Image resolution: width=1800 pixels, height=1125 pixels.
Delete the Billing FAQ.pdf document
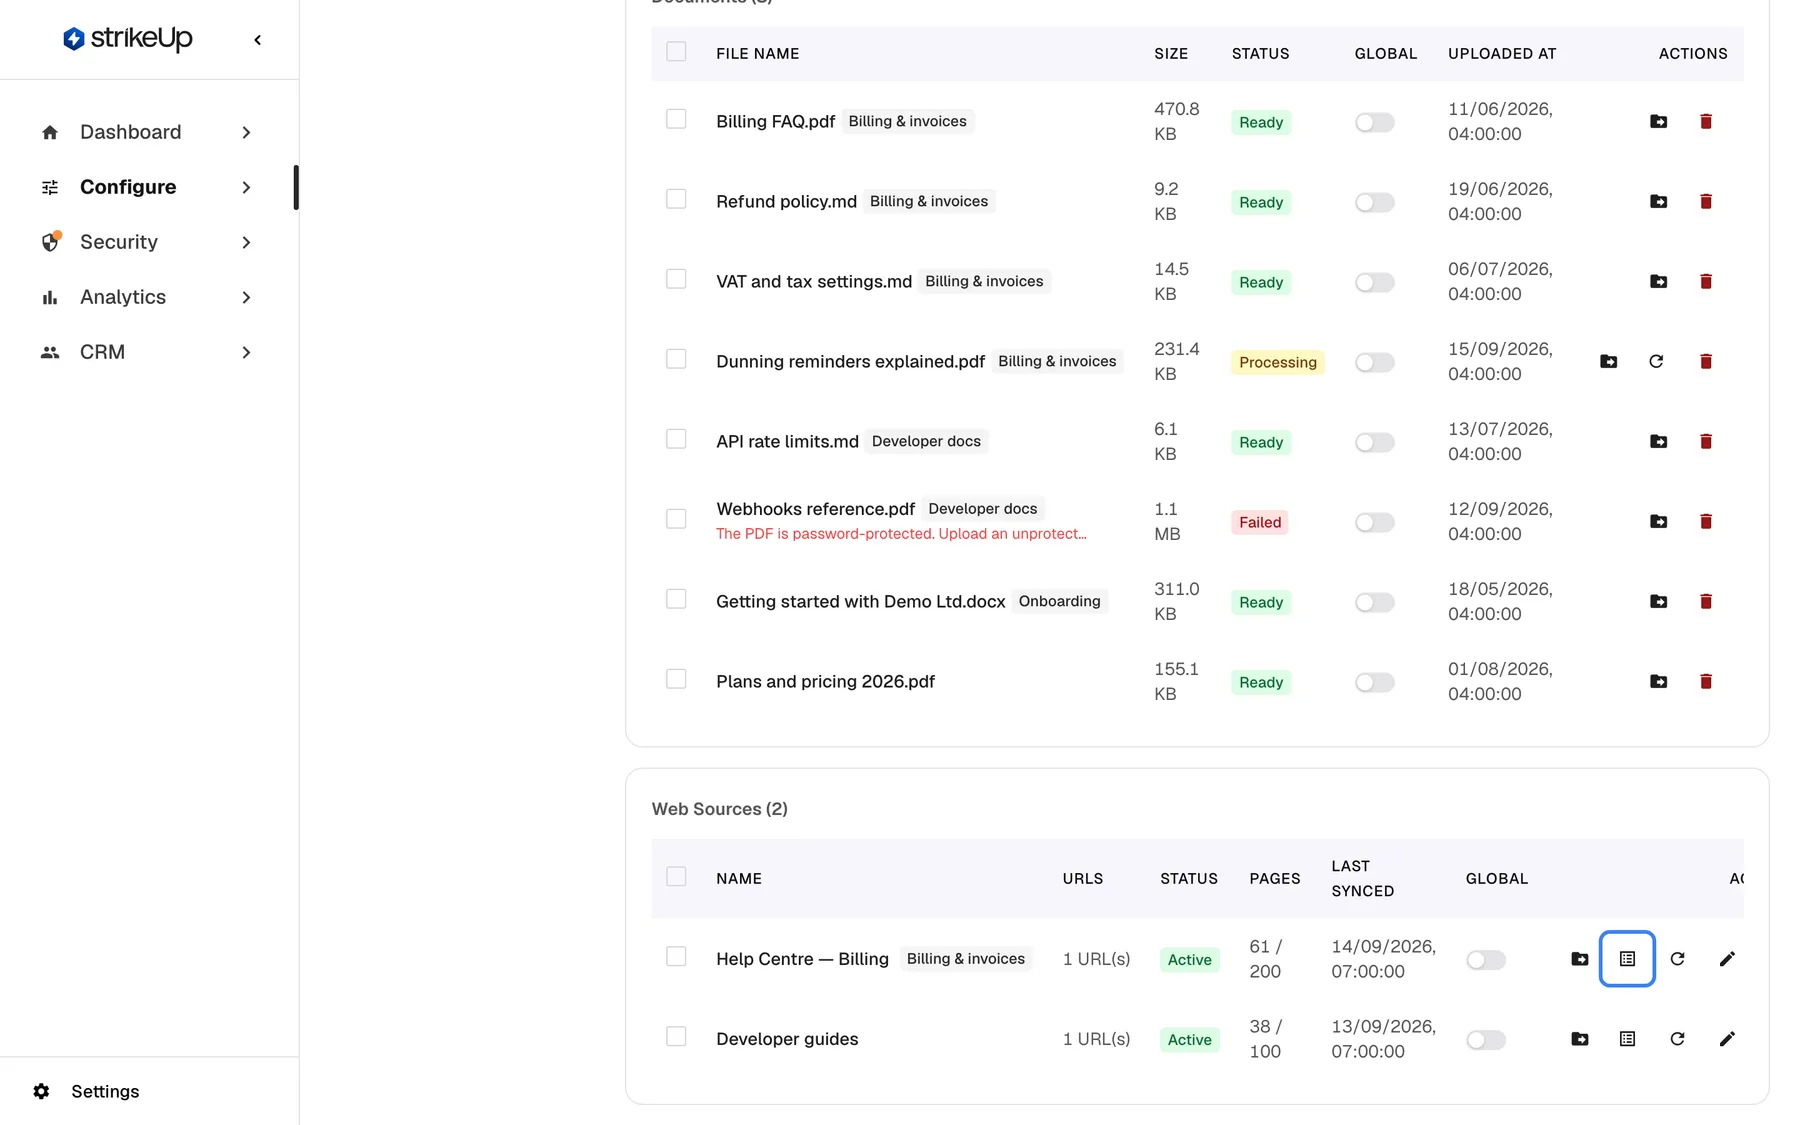point(1706,121)
